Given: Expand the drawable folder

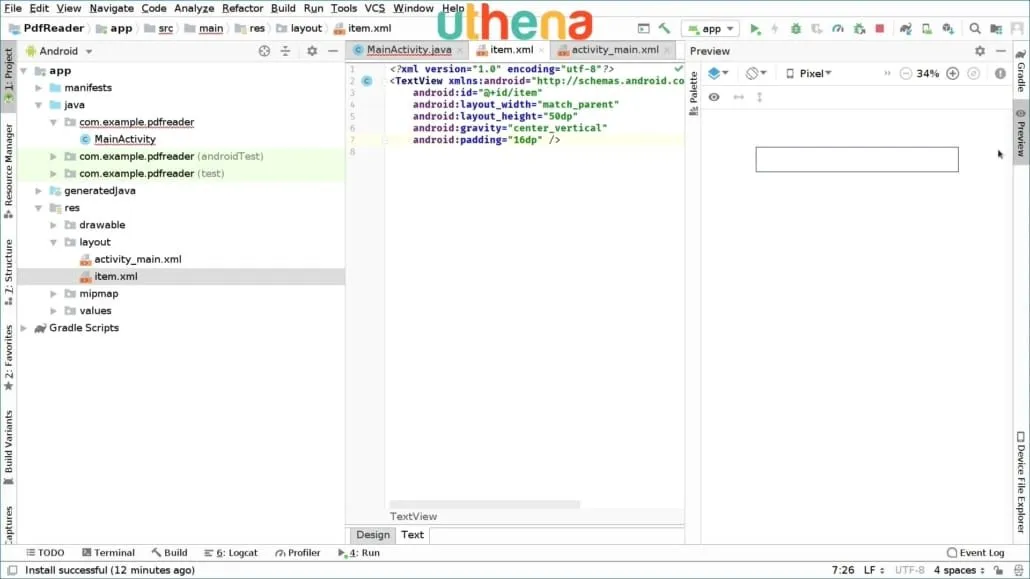Looking at the screenshot, I should point(53,225).
